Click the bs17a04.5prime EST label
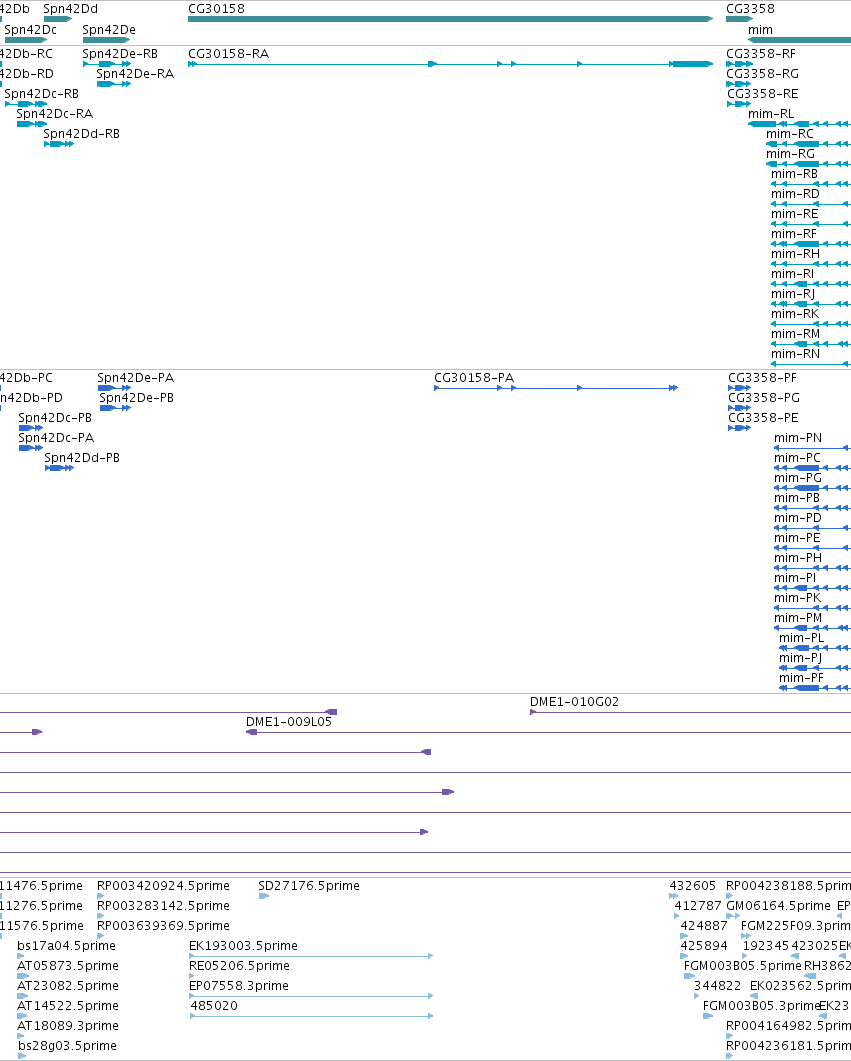This screenshot has height=1061, width=851. point(67,945)
